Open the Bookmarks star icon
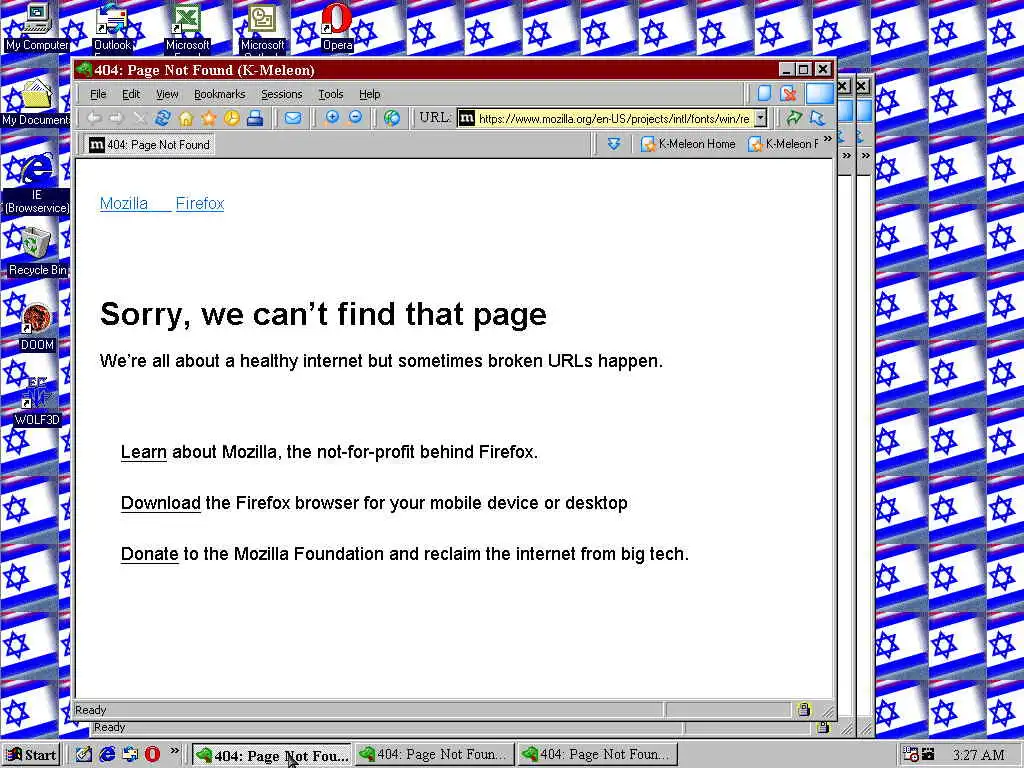Viewport: 1024px width, 768px height. 208,118
